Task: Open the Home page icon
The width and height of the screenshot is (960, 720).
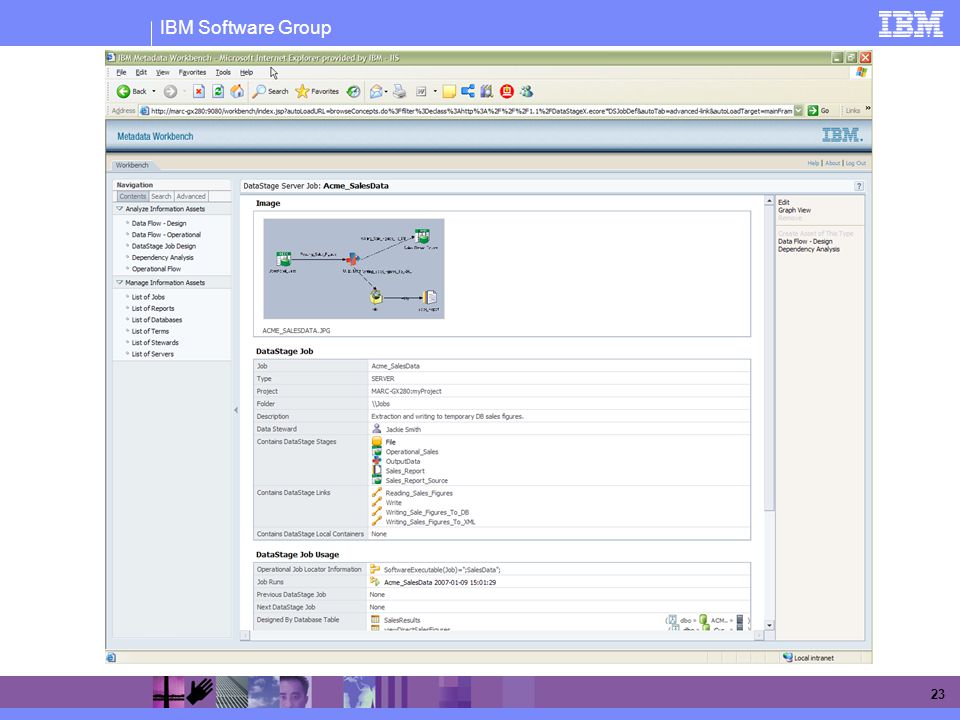Action: [238, 91]
